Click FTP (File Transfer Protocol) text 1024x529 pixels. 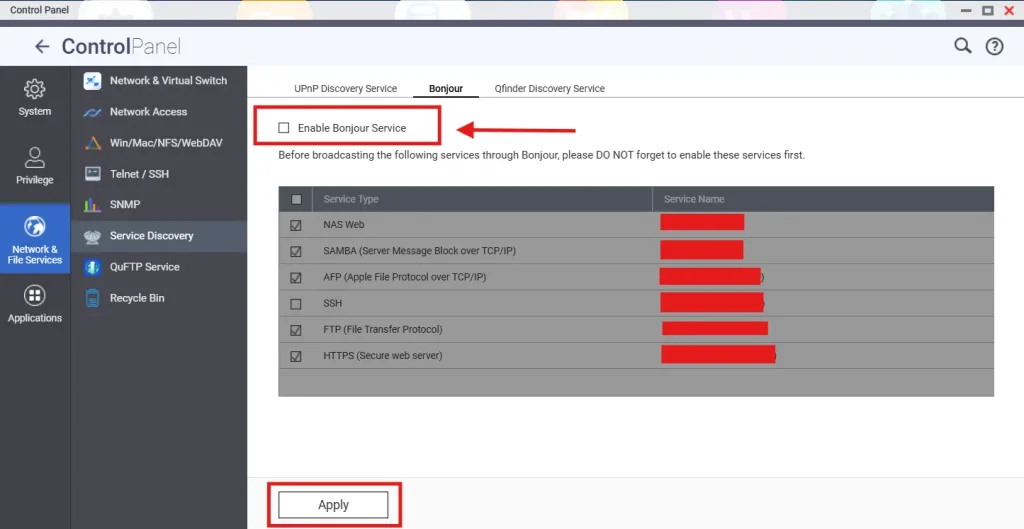(383, 329)
